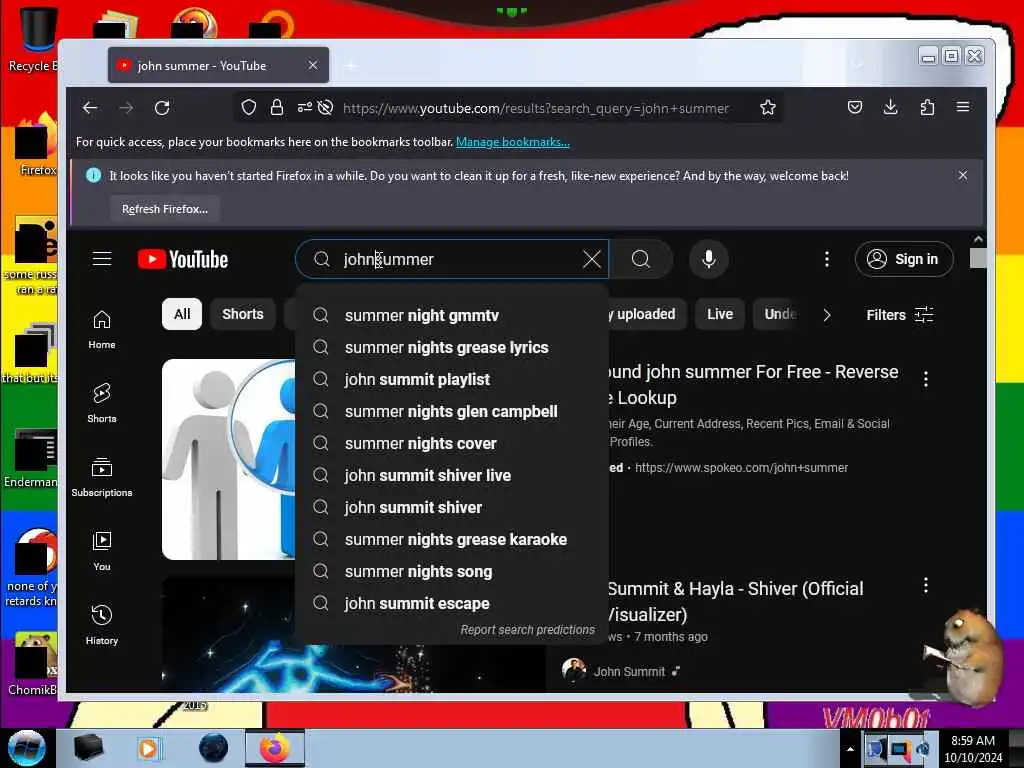The height and width of the screenshot is (768, 1024).
Task: Open the media player taskbar icon
Action: 148,748
